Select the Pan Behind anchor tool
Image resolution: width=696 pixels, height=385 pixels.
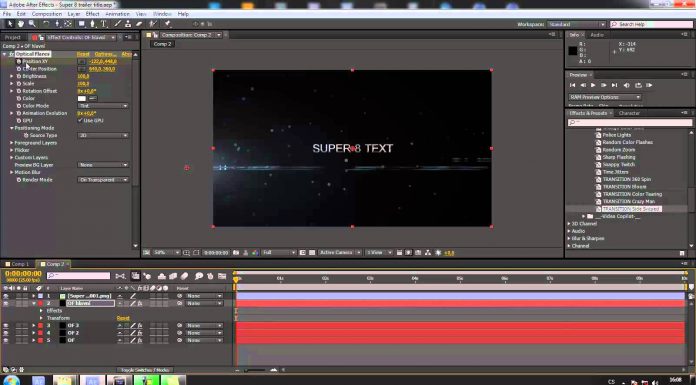tap(68, 24)
